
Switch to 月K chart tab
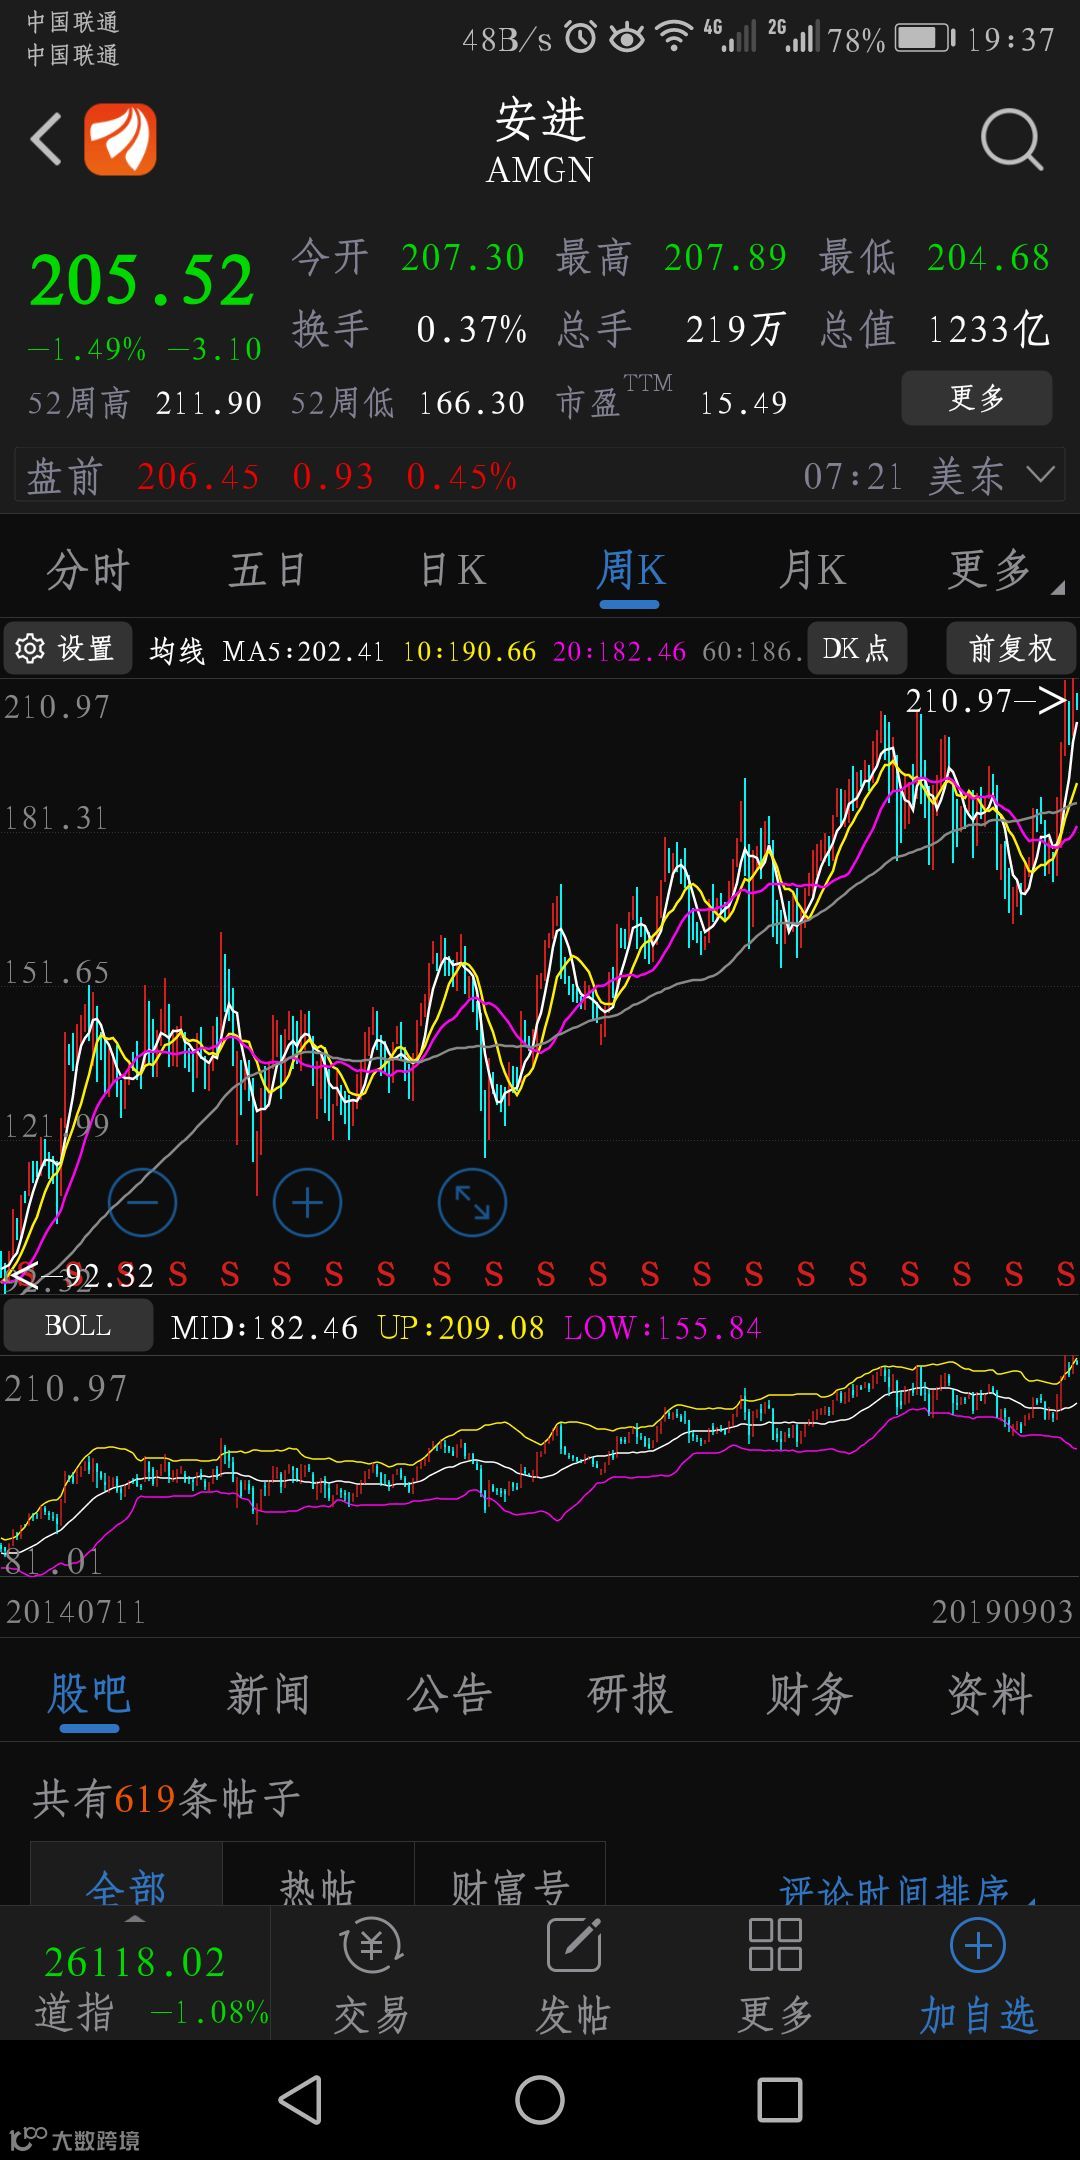pos(812,571)
